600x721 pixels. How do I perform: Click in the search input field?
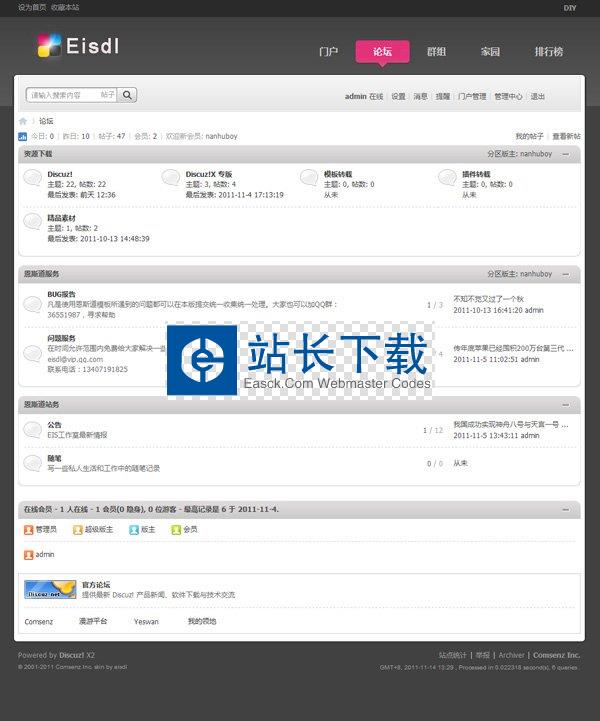(x=63, y=95)
